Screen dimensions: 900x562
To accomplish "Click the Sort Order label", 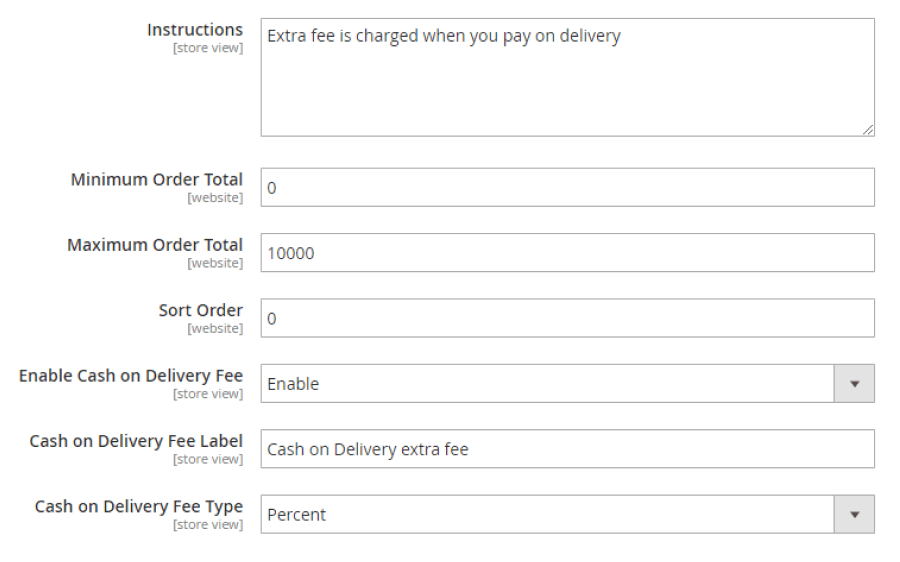I will 200,310.
